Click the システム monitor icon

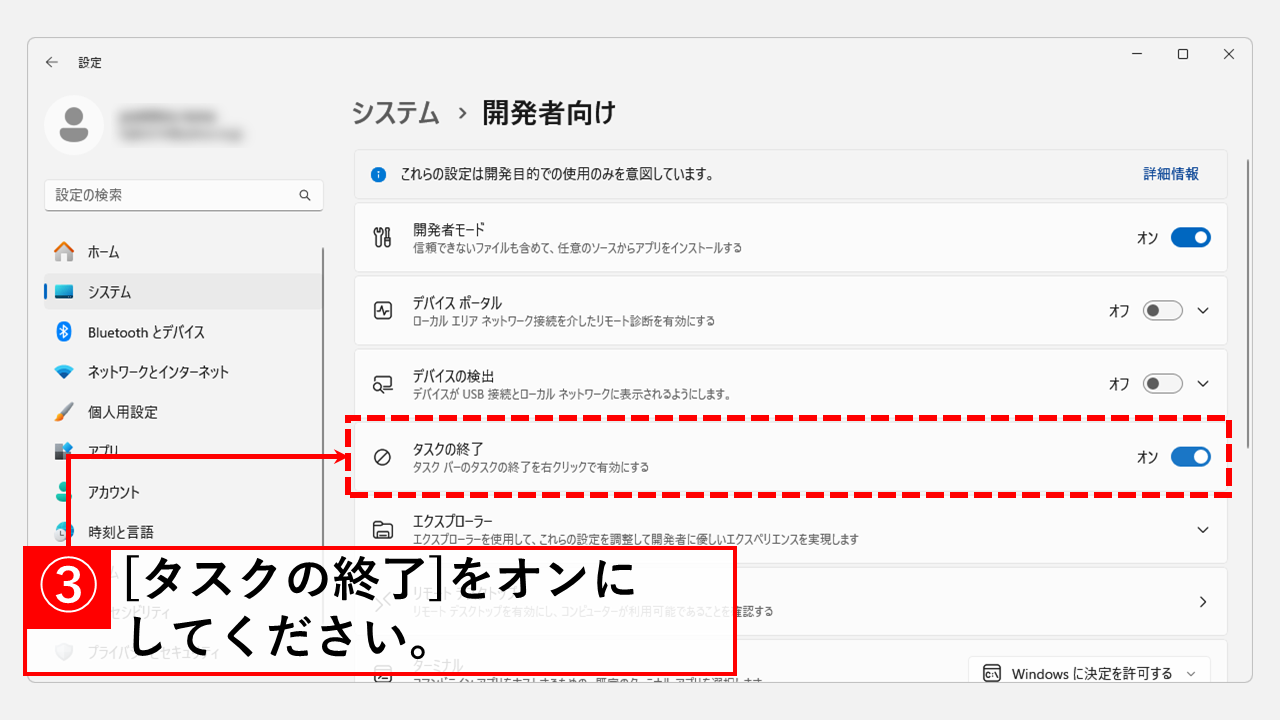64,292
